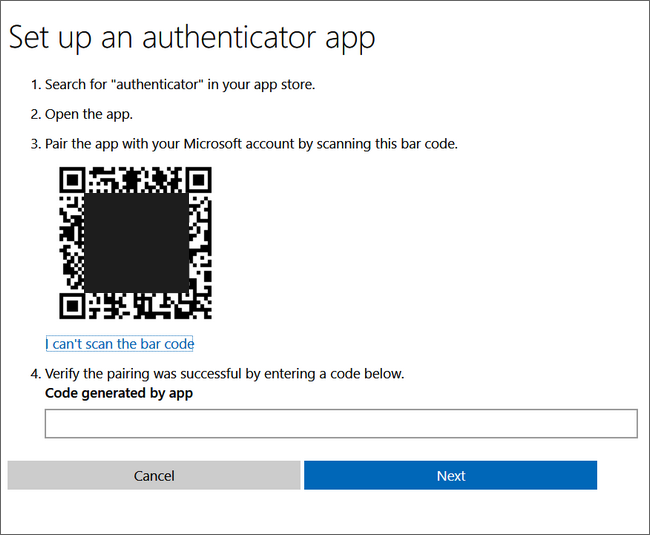Screen dimensions: 650x535
Task: Focus the Code generated by app field
Action: coord(341,424)
